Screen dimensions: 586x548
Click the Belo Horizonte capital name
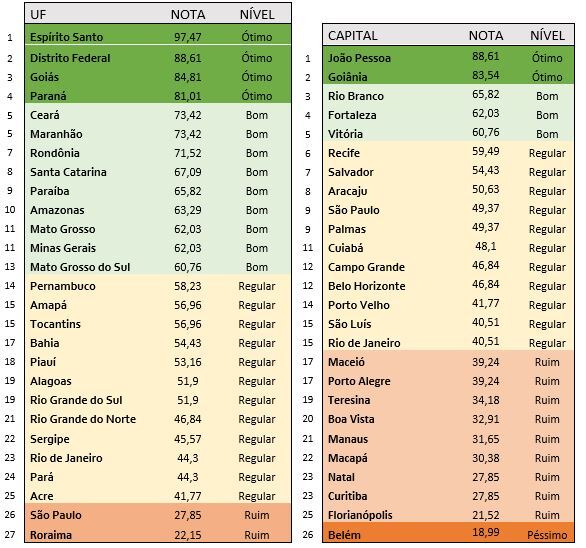pyautogui.click(x=367, y=286)
